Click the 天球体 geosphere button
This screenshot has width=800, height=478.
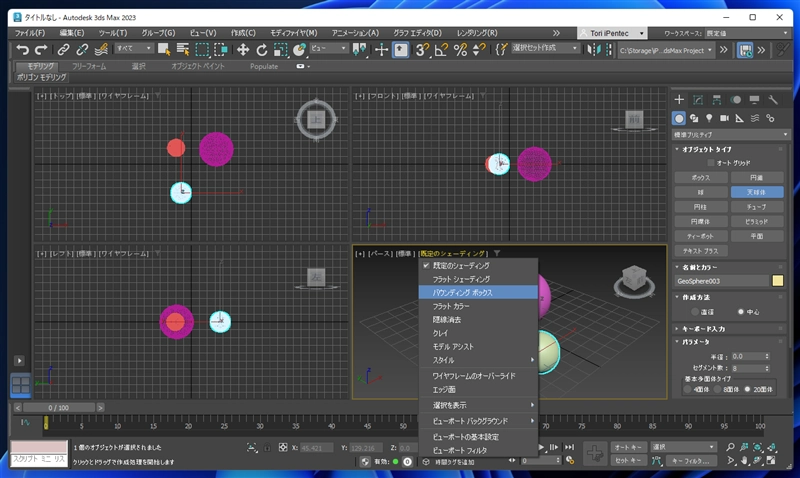tap(757, 192)
